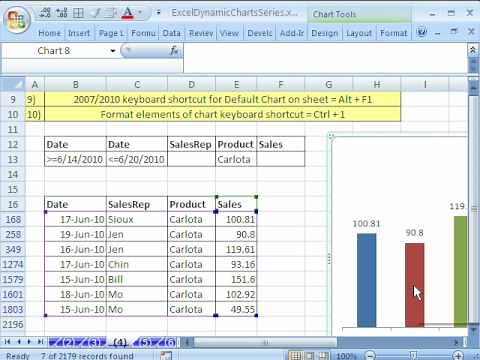
Task: Open the Chart Tools Format tab
Action: point(394,33)
